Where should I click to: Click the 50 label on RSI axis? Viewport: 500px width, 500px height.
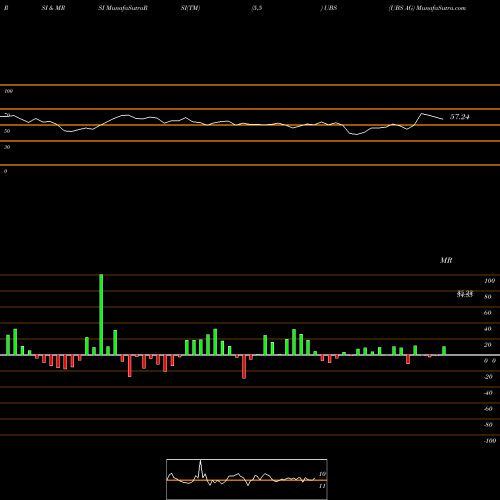click(7, 131)
